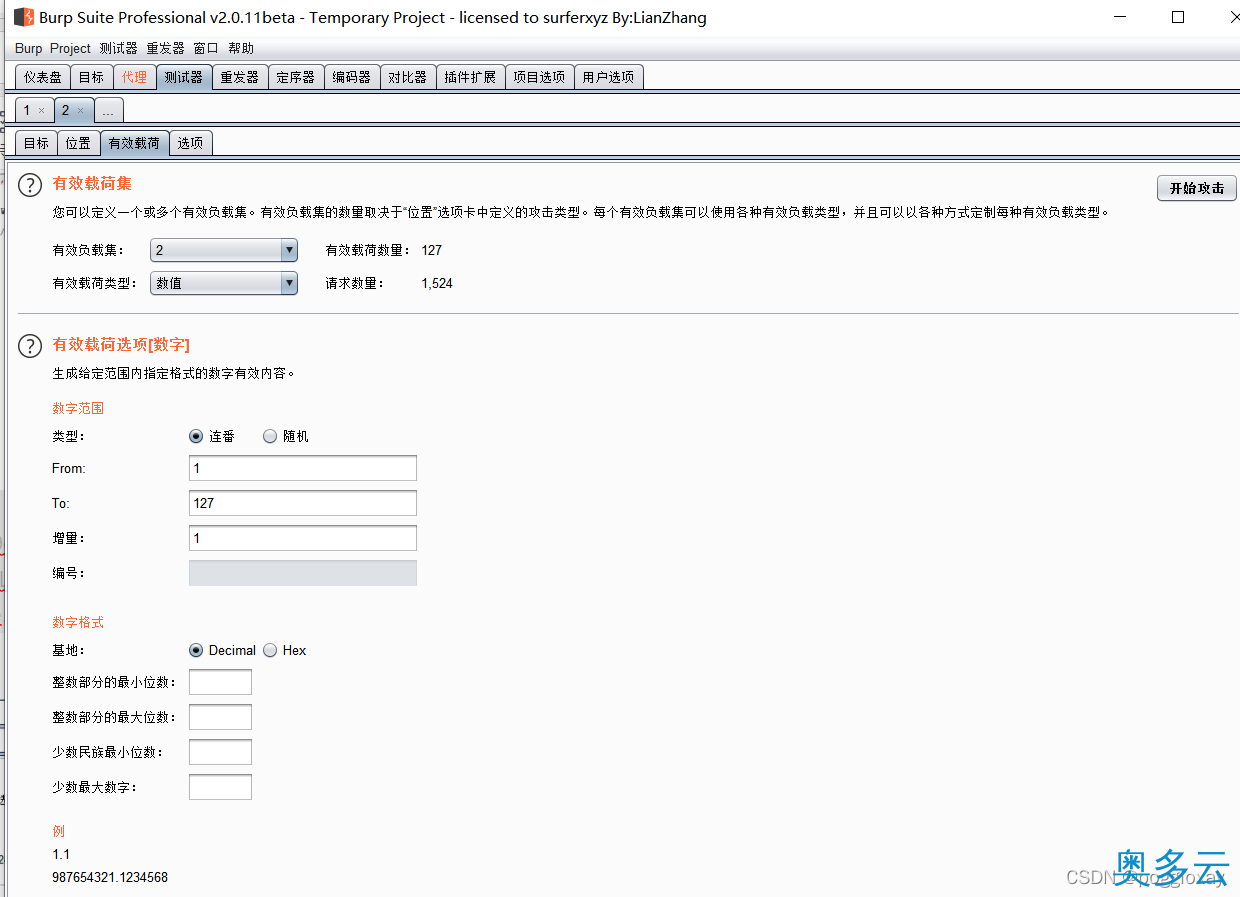Open the Intruder 目标 sub-tab
The width and height of the screenshot is (1240, 897).
click(x=36, y=143)
